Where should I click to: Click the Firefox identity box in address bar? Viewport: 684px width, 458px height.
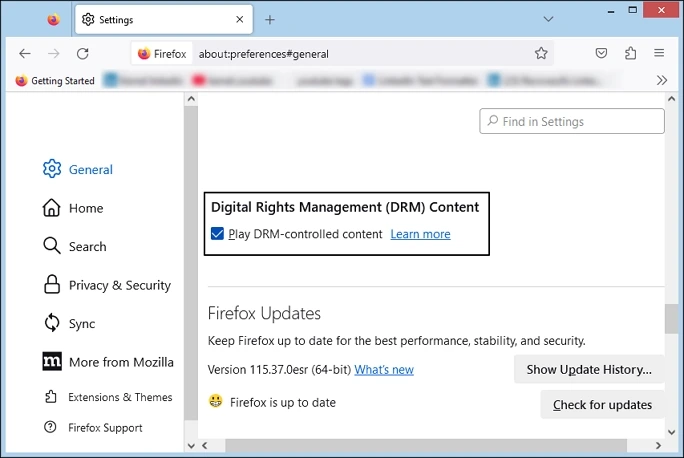click(162, 54)
